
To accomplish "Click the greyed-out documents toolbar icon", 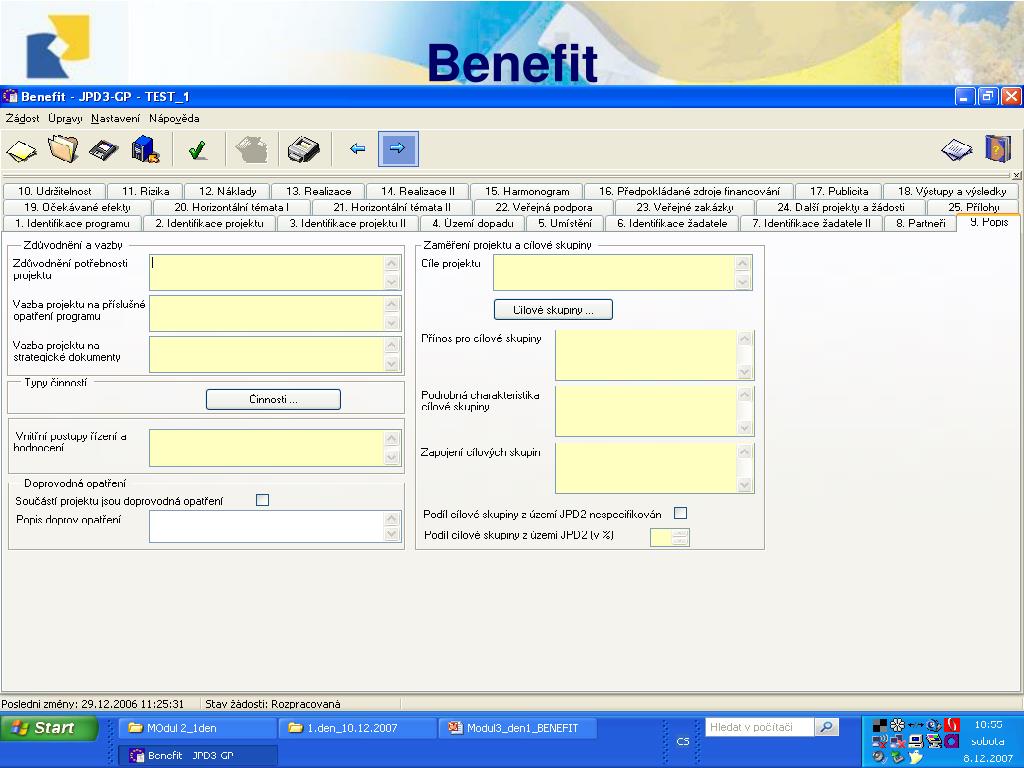I will tap(251, 150).
